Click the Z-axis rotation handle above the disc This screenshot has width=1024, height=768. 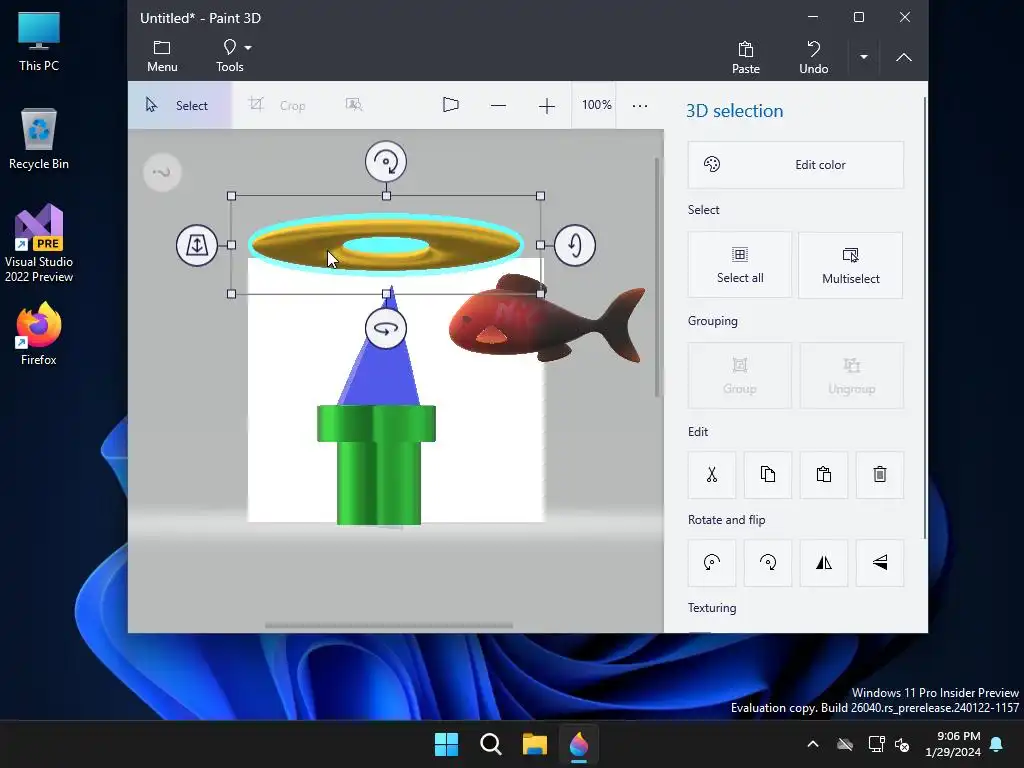click(386, 161)
